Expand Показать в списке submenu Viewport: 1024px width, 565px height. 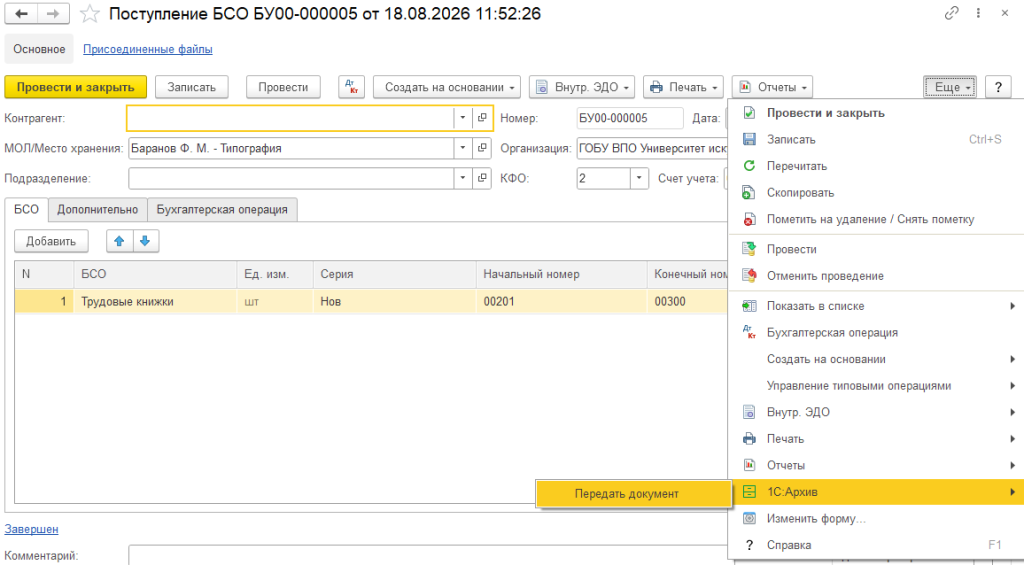click(x=876, y=306)
